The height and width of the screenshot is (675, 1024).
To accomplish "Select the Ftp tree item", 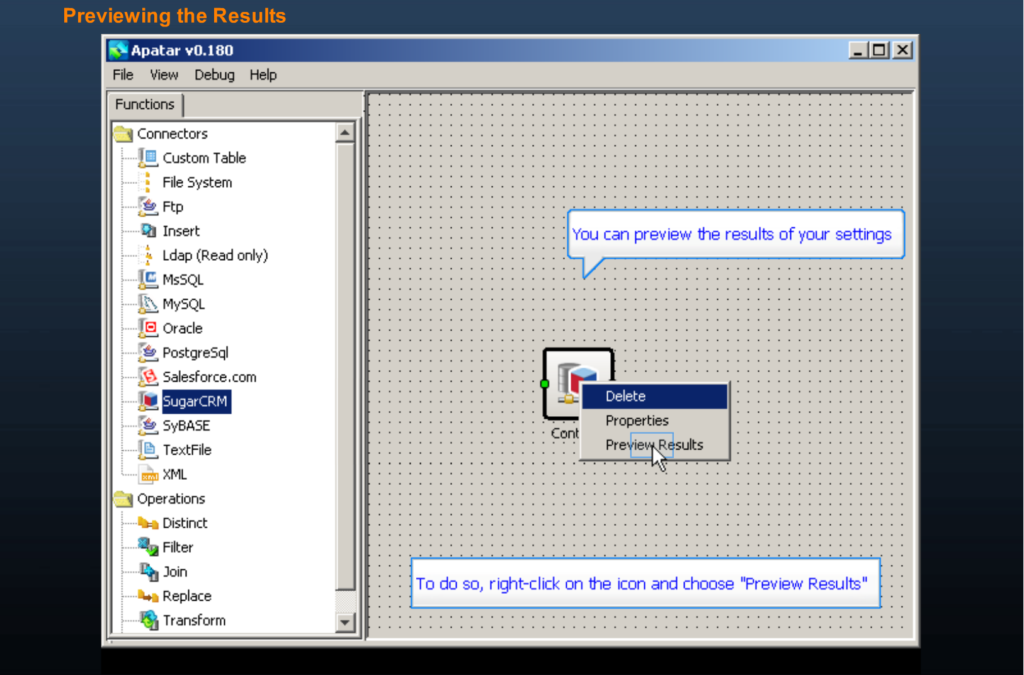I will (x=172, y=206).
